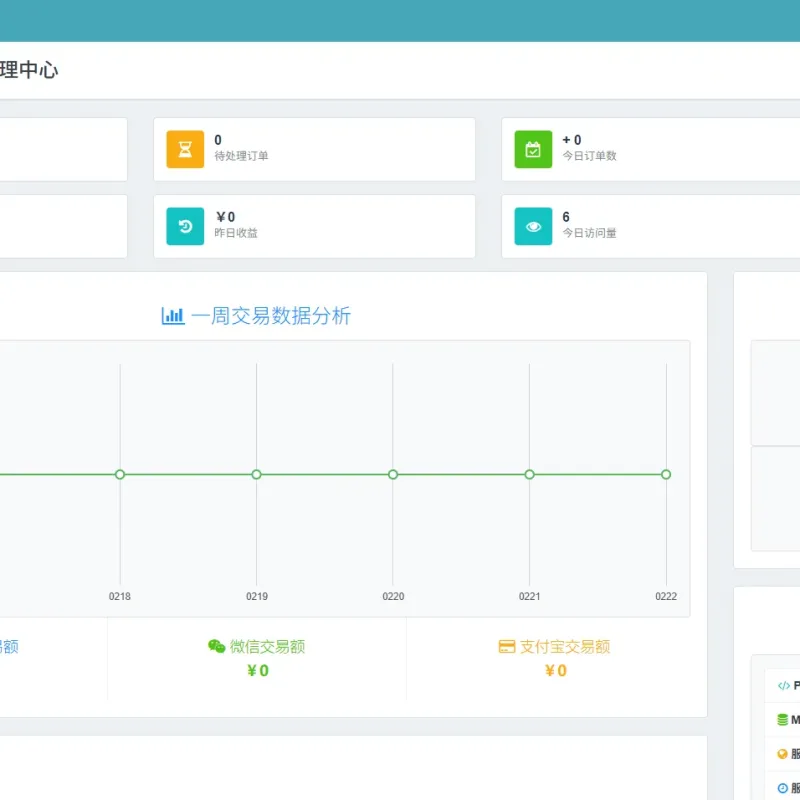Click the WeChat icon next to 微信交易额
The image size is (800, 800).
216,646
